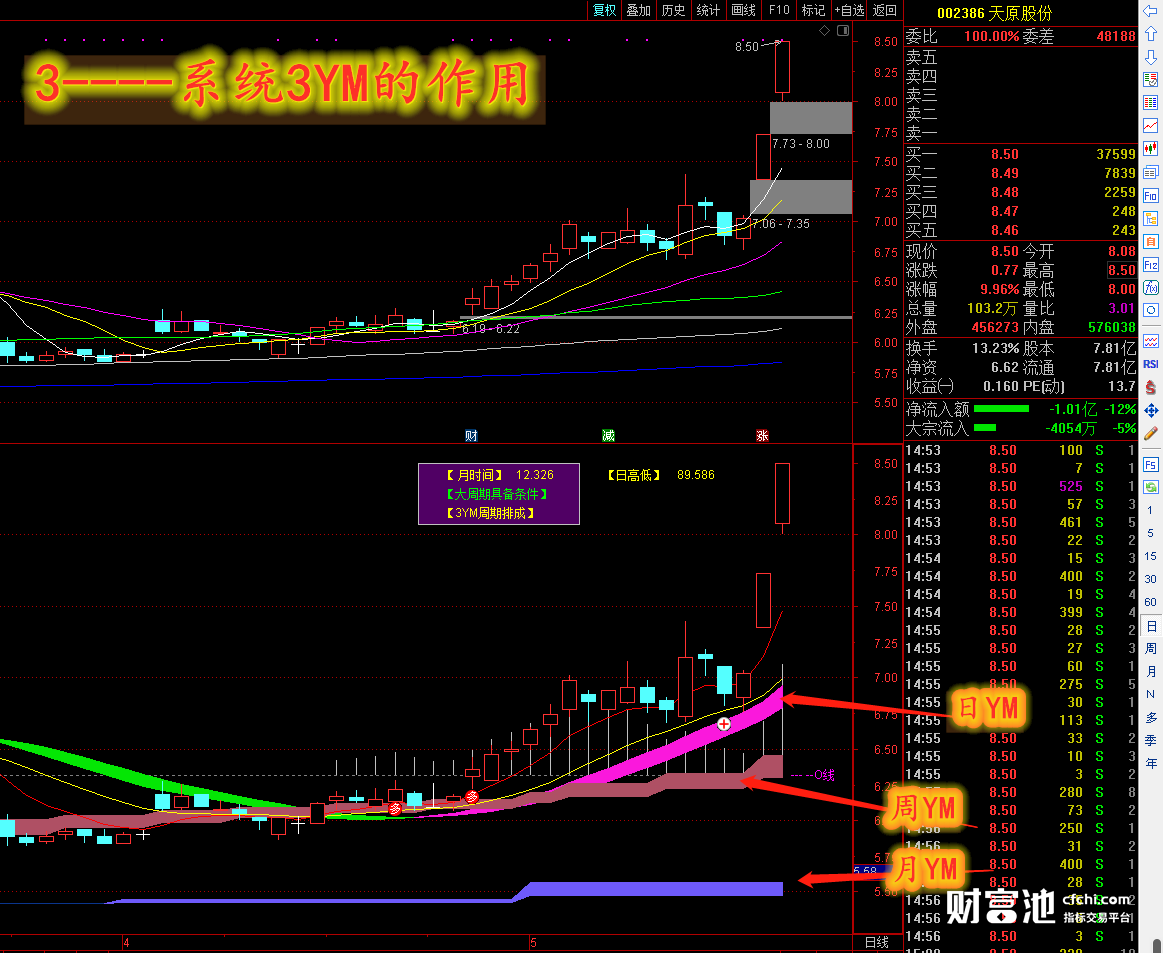1163x953 pixels.
Task: Click the back arrow icon in sidebar
Action: (1150, 10)
